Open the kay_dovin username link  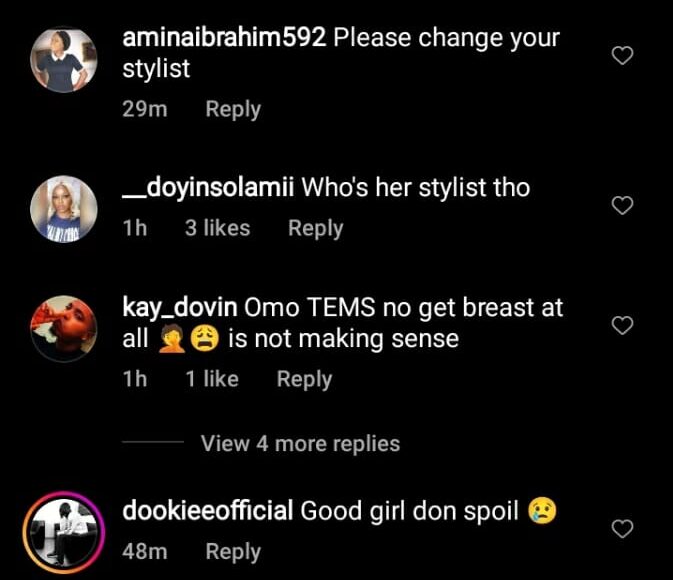tap(176, 308)
